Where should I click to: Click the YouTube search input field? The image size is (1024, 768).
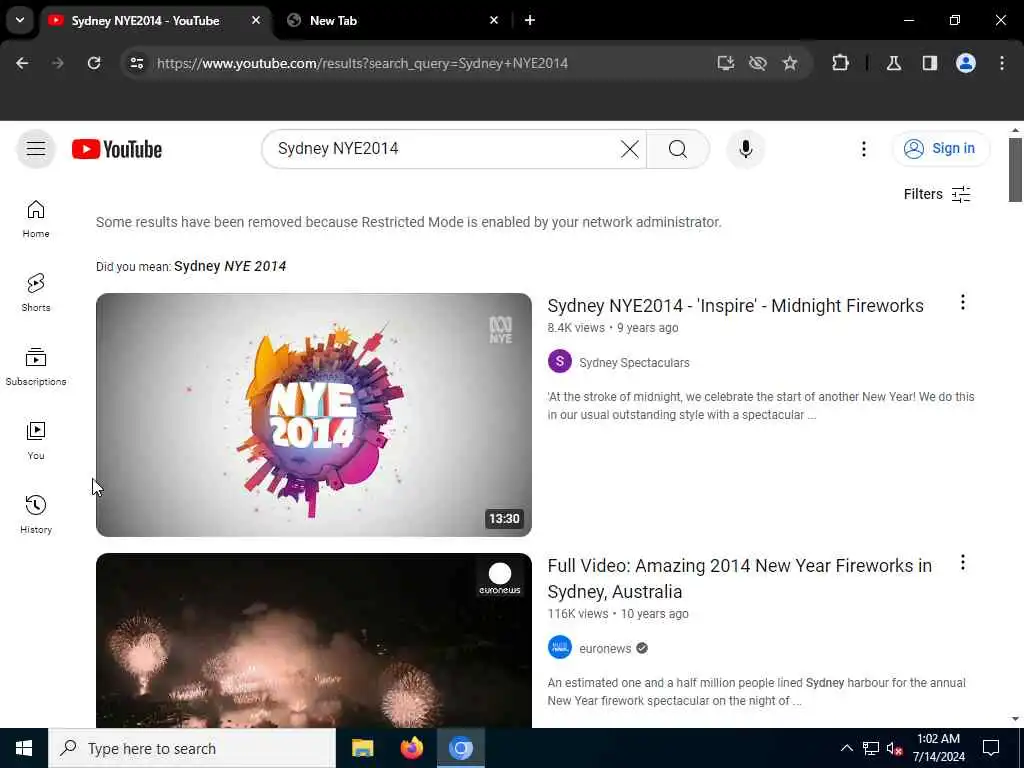444,149
